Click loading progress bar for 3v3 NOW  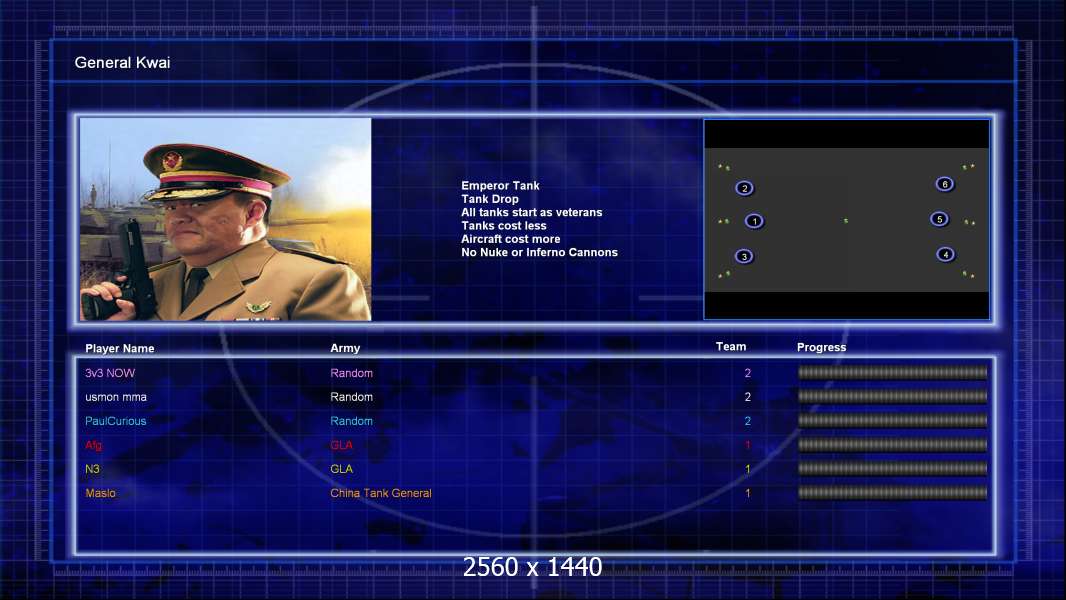(x=893, y=372)
